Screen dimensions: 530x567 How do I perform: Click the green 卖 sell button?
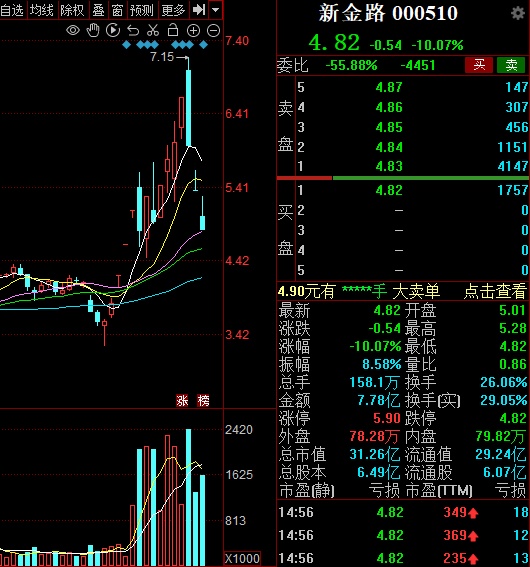(511, 65)
